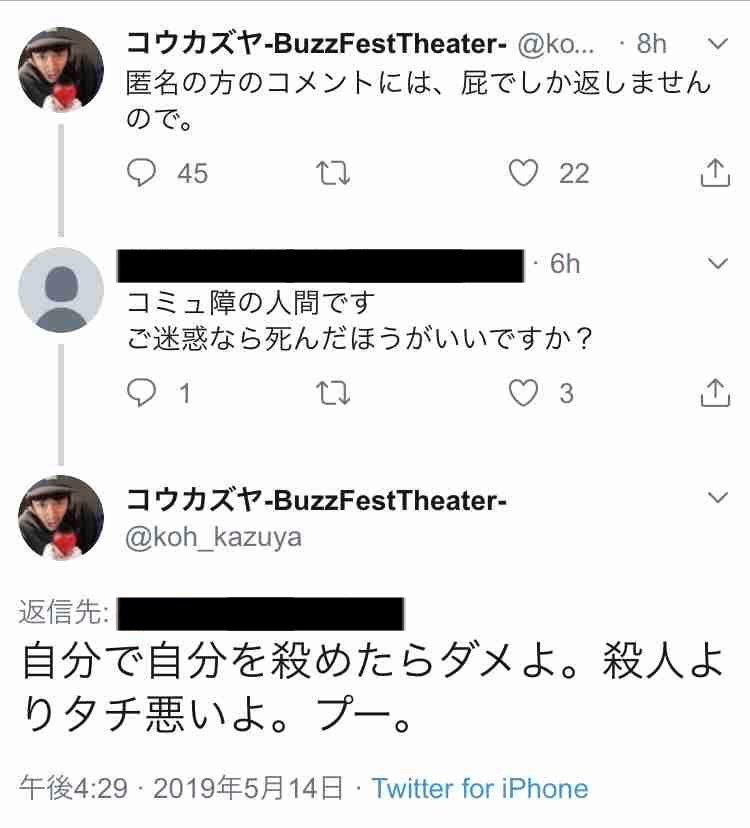Open the chevron menu on main tweet

[716, 497]
